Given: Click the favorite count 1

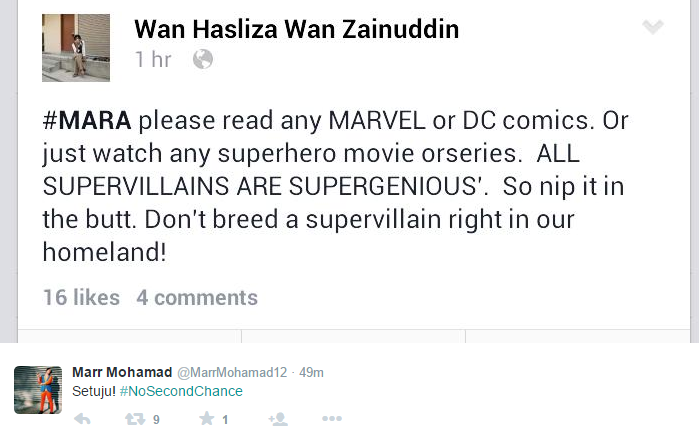Looking at the screenshot, I should click(225, 420).
